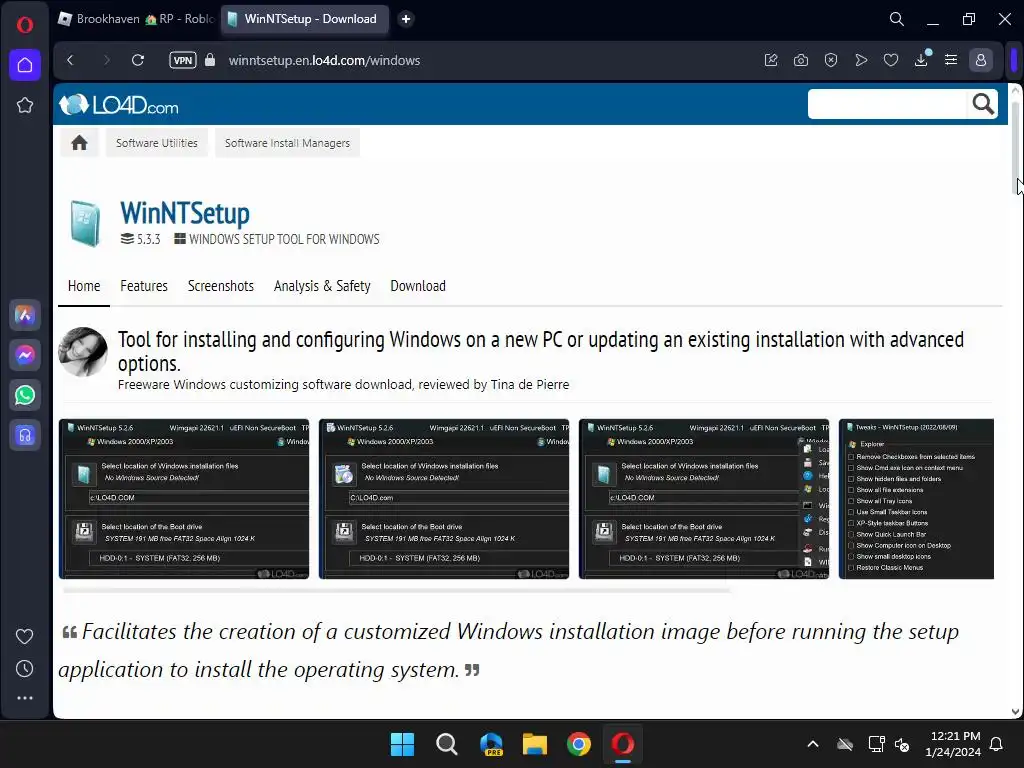Viewport: 1024px width, 768px height.
Task: Reload the current page
Action: click(138, 60)
